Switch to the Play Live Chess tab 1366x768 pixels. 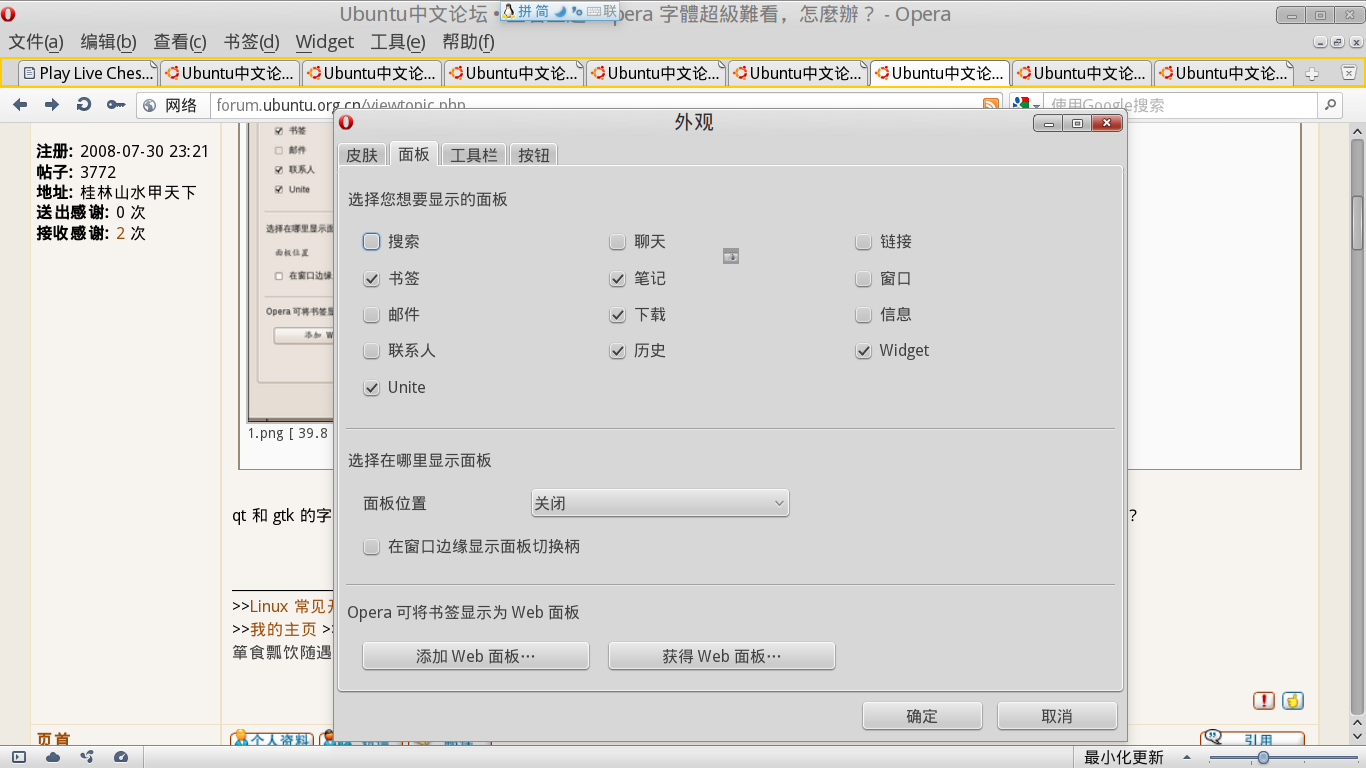[89, 73]
